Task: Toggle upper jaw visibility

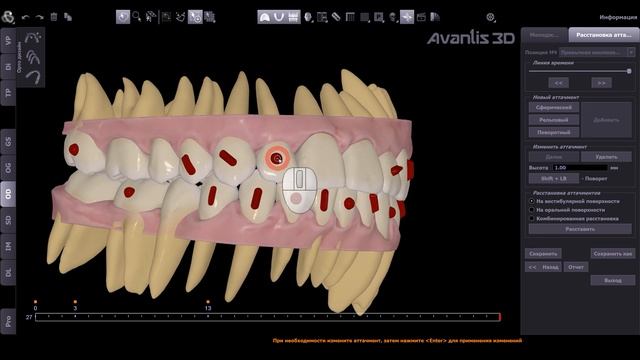Action: tap(264, 17)
